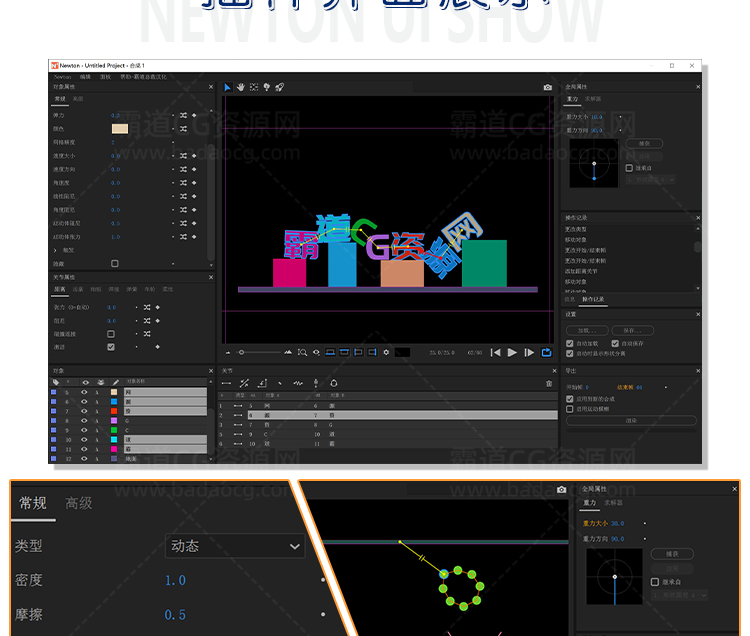Open the layer dropdown under 继承自 in main panel
This screenshot has height=636, width=750.
(651, 180)
